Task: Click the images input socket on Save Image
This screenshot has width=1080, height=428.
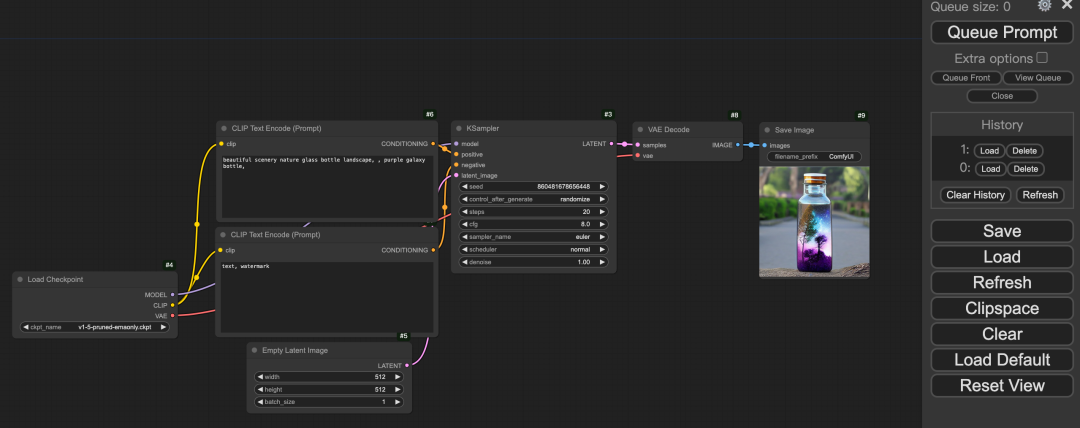Action: 765,145
